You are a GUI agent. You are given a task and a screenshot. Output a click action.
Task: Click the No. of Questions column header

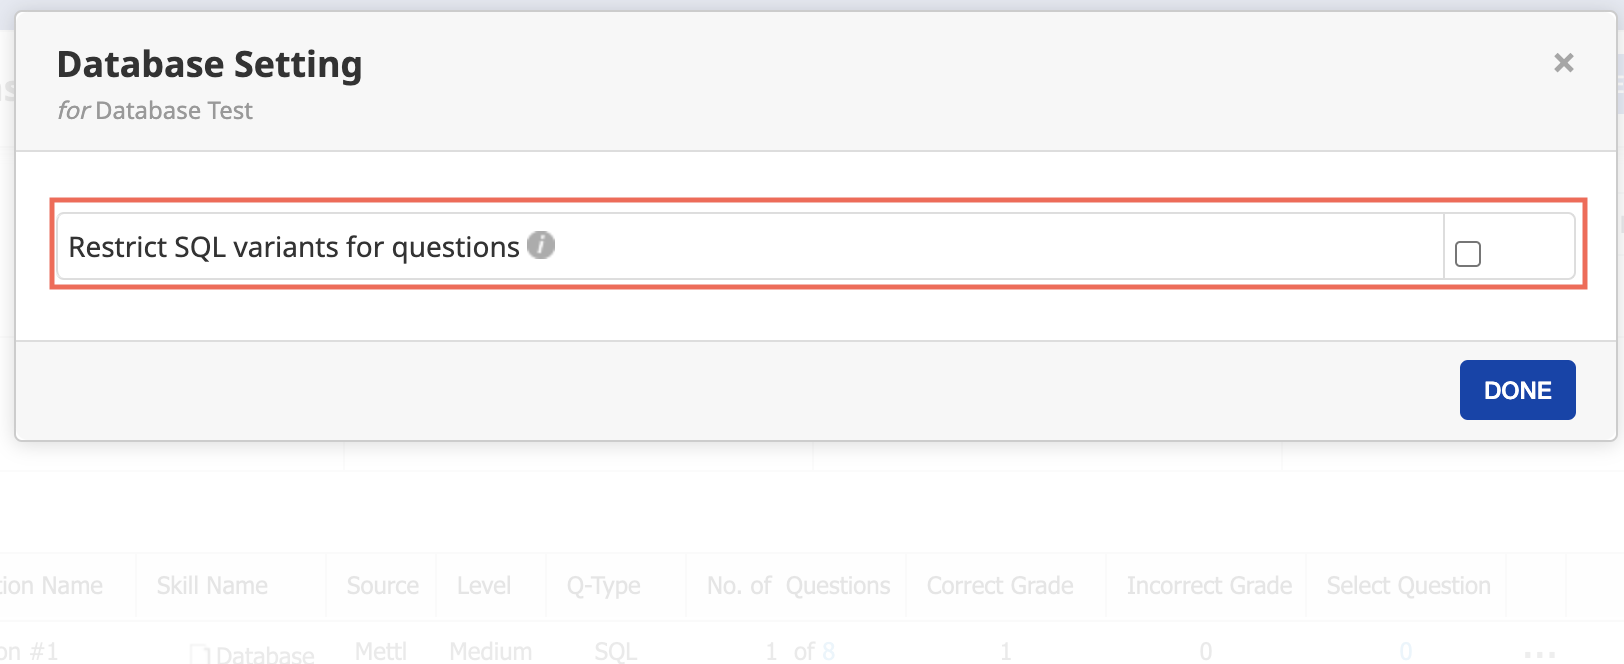798,586
